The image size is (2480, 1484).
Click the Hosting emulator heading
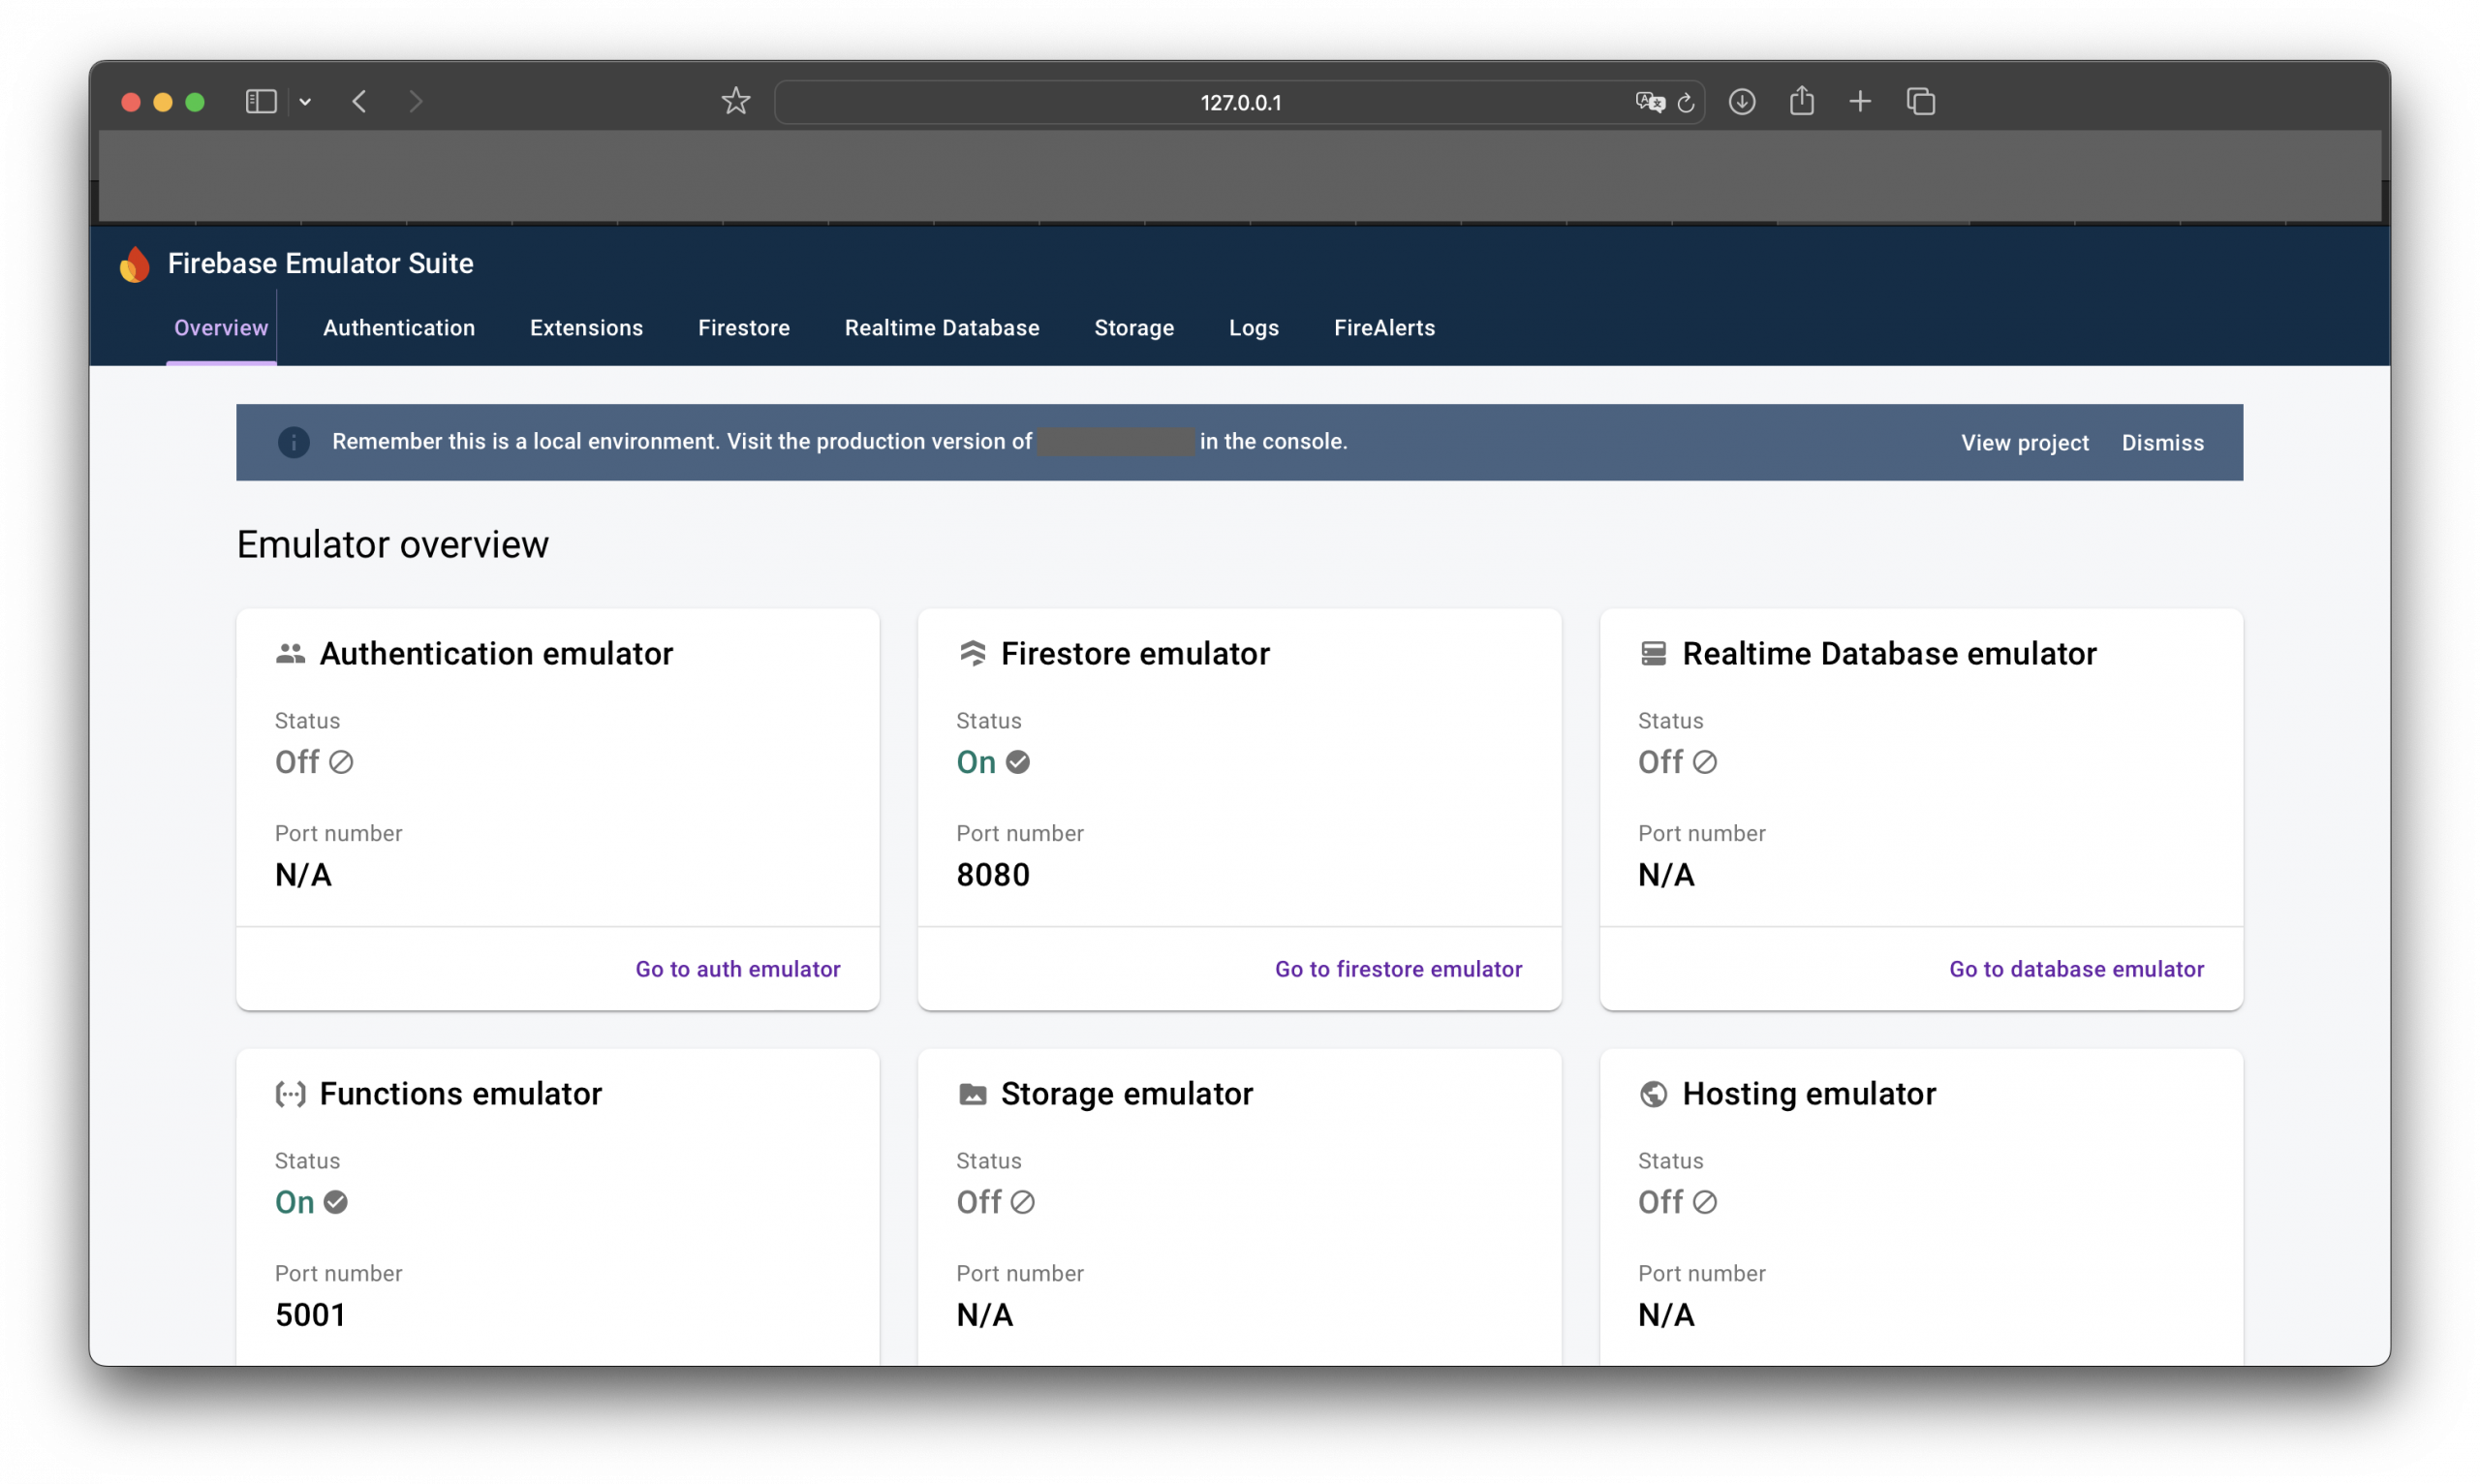(1809, 1094)
